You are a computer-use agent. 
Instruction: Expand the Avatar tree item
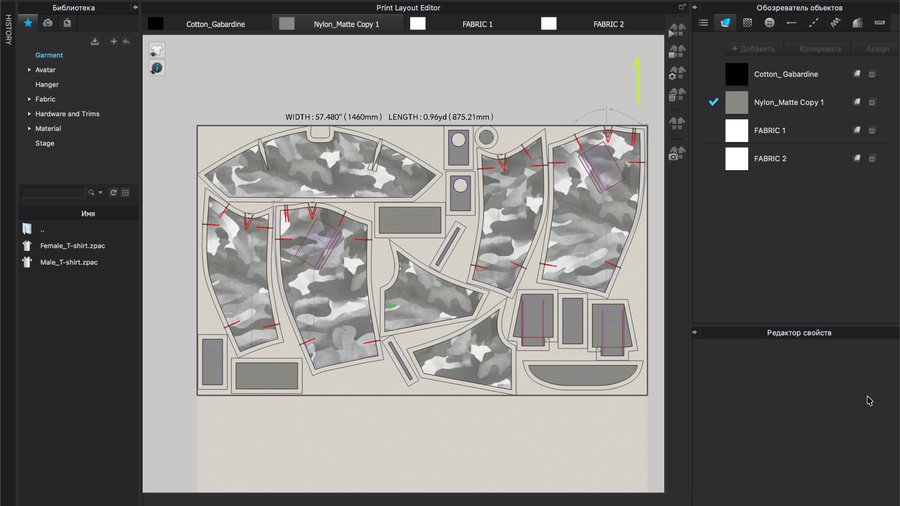30,70
